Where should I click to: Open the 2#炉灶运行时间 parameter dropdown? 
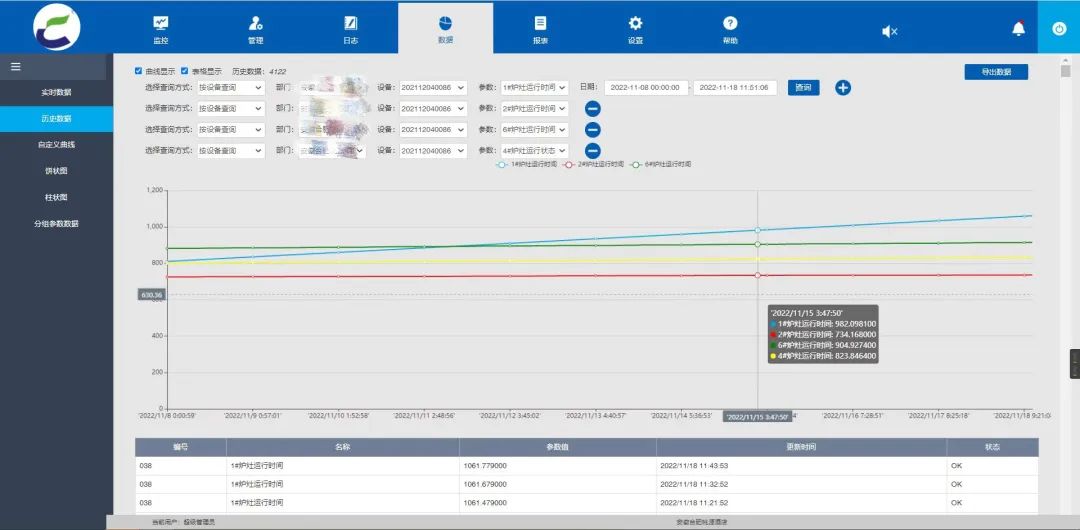point(534,109)
